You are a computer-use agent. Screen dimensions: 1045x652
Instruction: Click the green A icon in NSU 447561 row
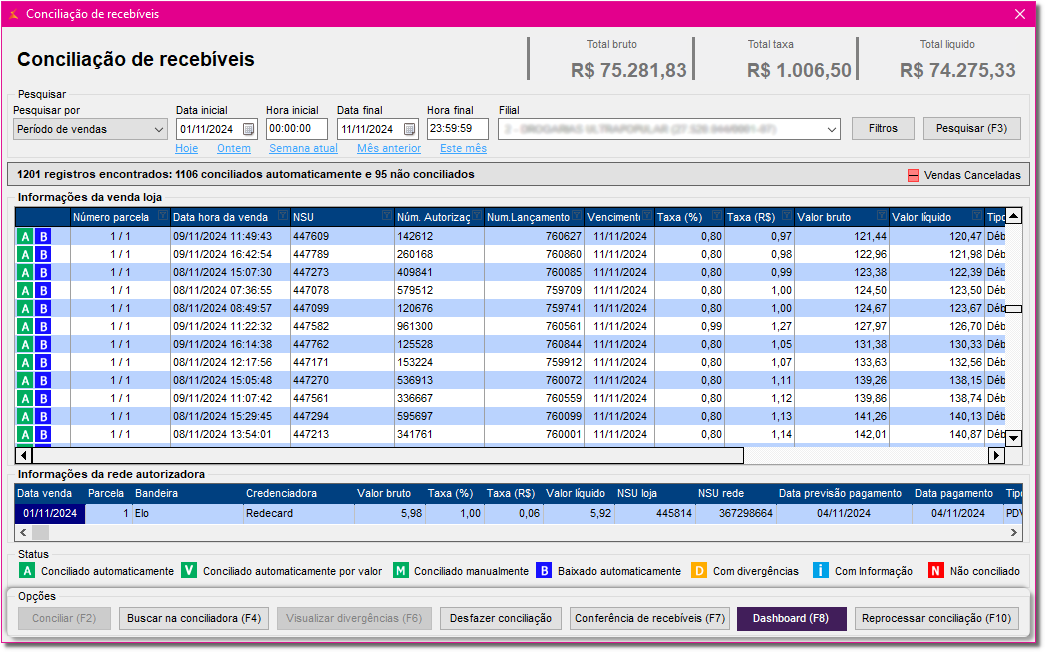25,399
